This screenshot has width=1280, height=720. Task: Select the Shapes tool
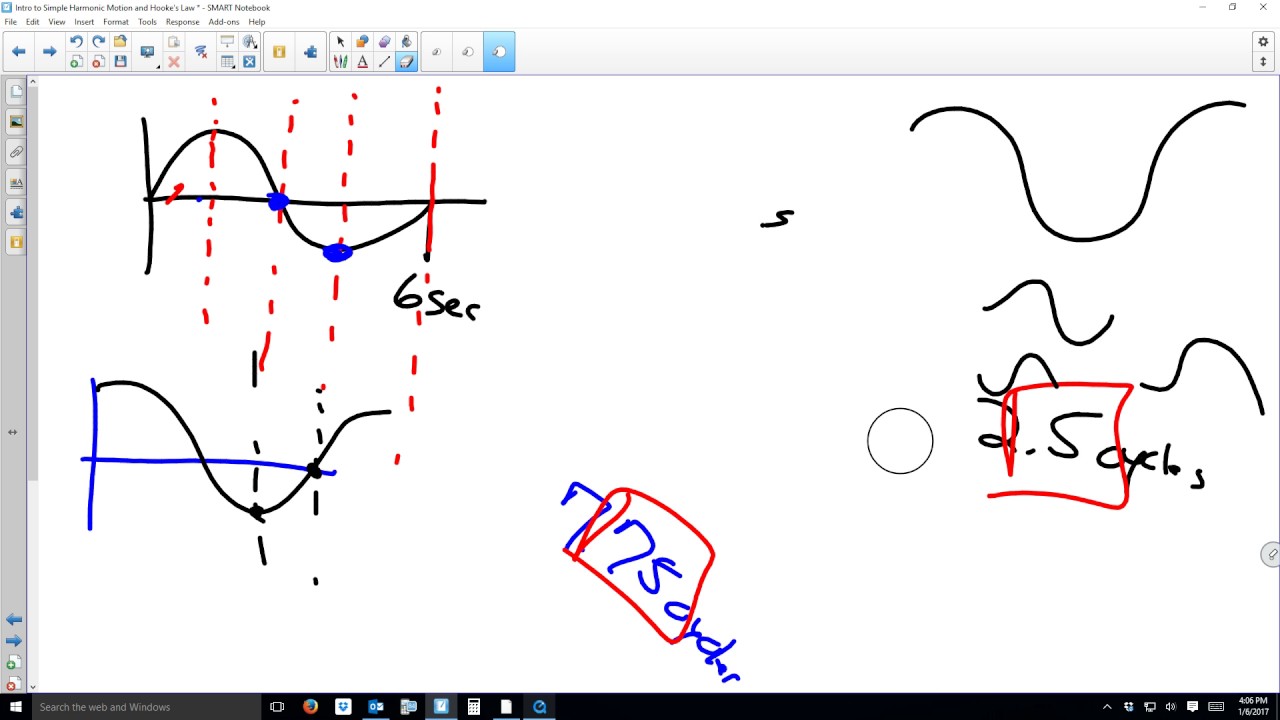click(x=362, y=42)
